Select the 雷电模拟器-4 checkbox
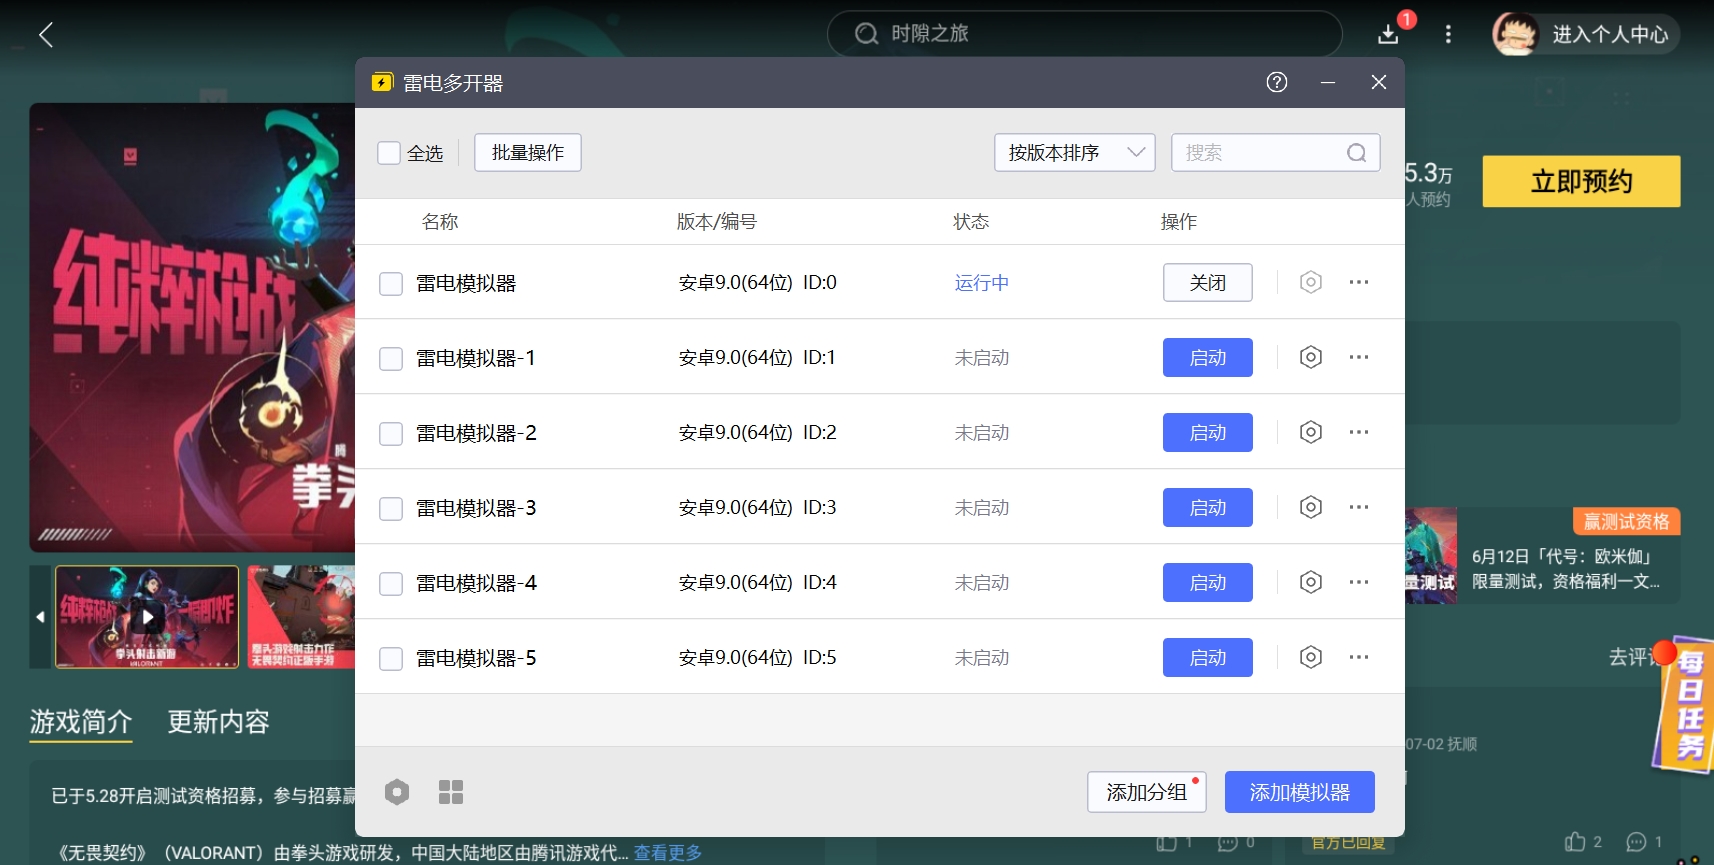This screenshot has width=1714, height=865. [x=391, y=583]
